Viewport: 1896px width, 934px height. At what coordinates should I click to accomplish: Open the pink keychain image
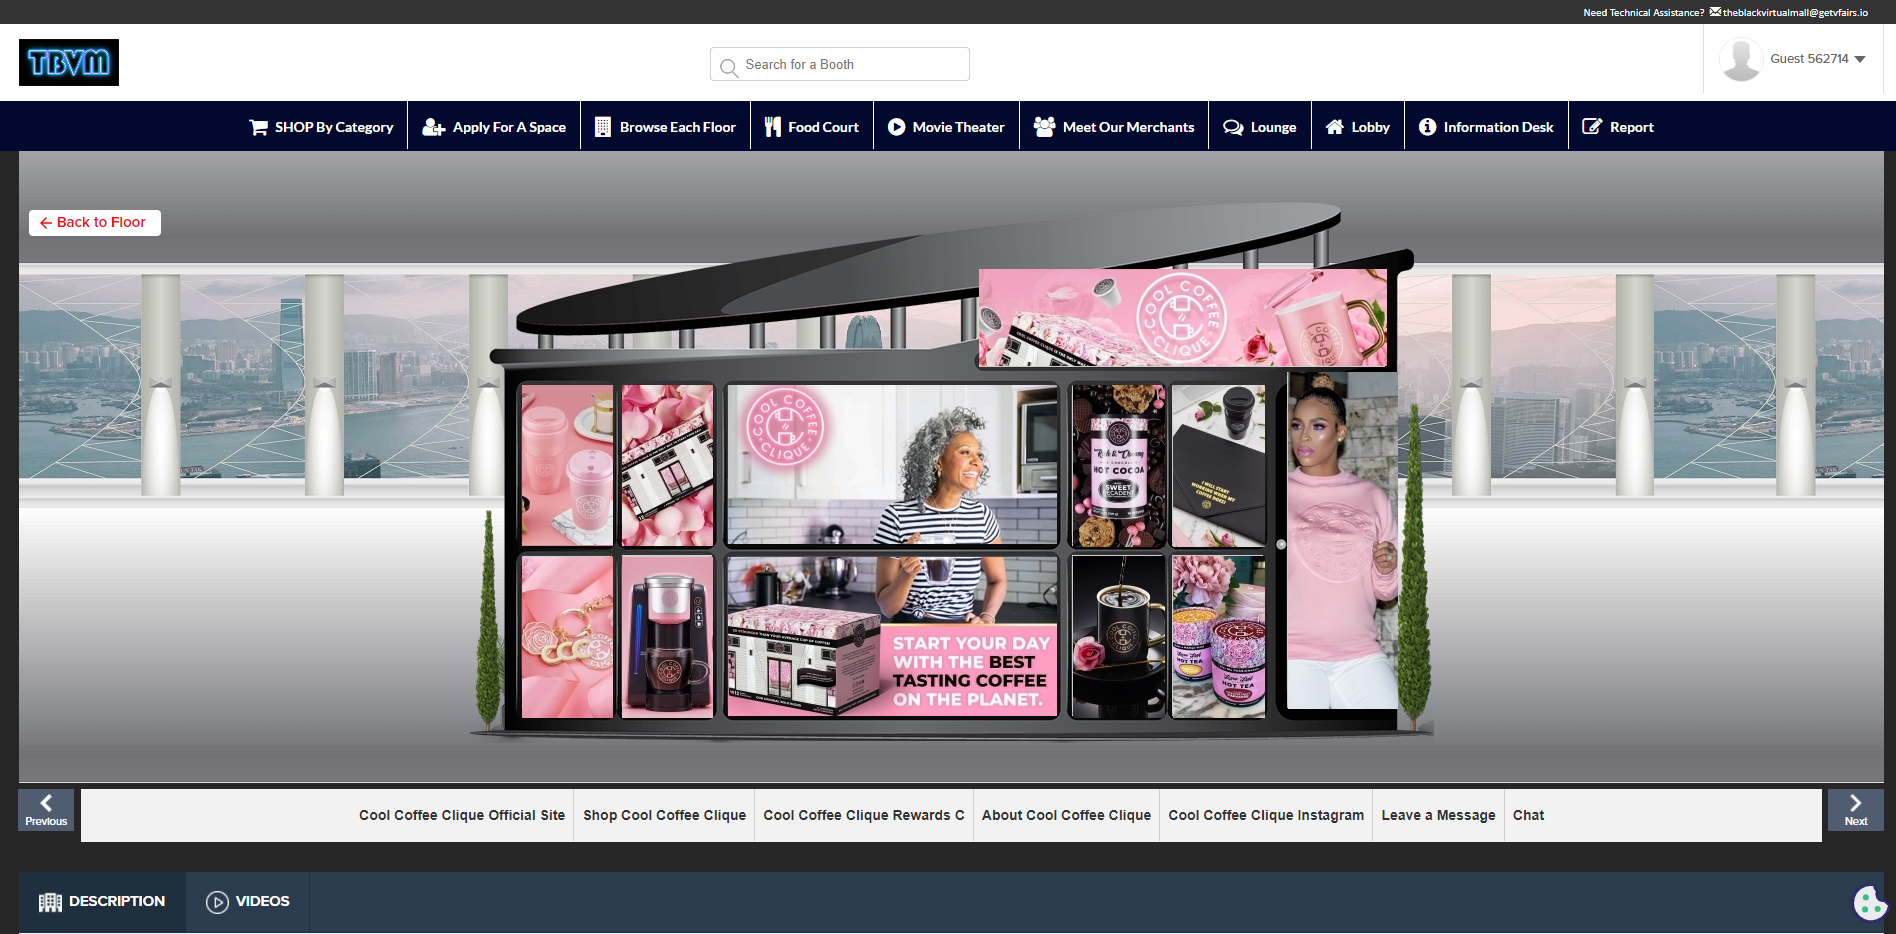567,637
